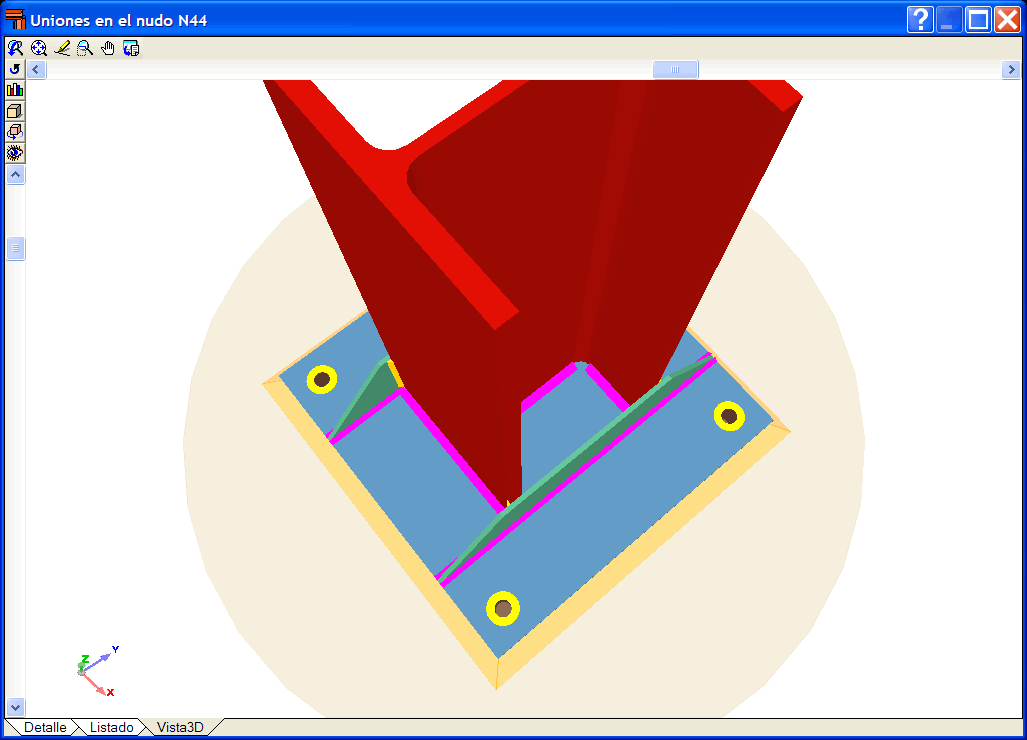Select the zoom extents magnifier icon
The width and height of the screenshot is (1027, 740).
39,48
